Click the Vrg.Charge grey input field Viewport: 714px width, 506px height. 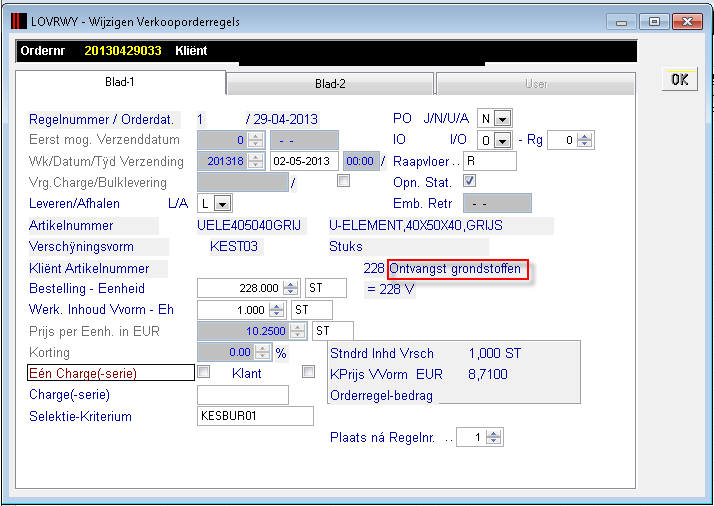pyautogui.click(x=243, y=182)
